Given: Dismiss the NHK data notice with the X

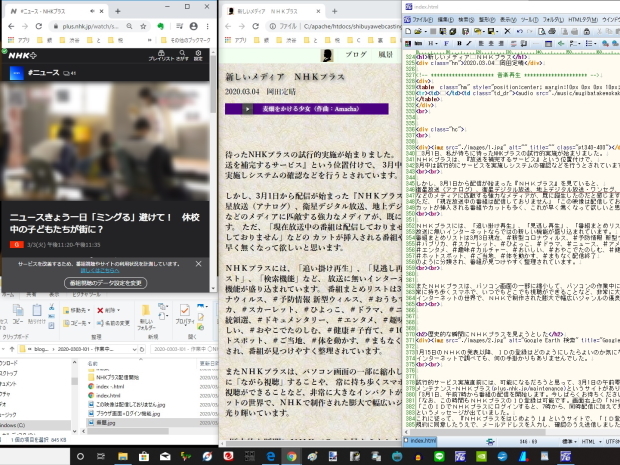Looking at the screenshot, I should [x=198, y=263].
